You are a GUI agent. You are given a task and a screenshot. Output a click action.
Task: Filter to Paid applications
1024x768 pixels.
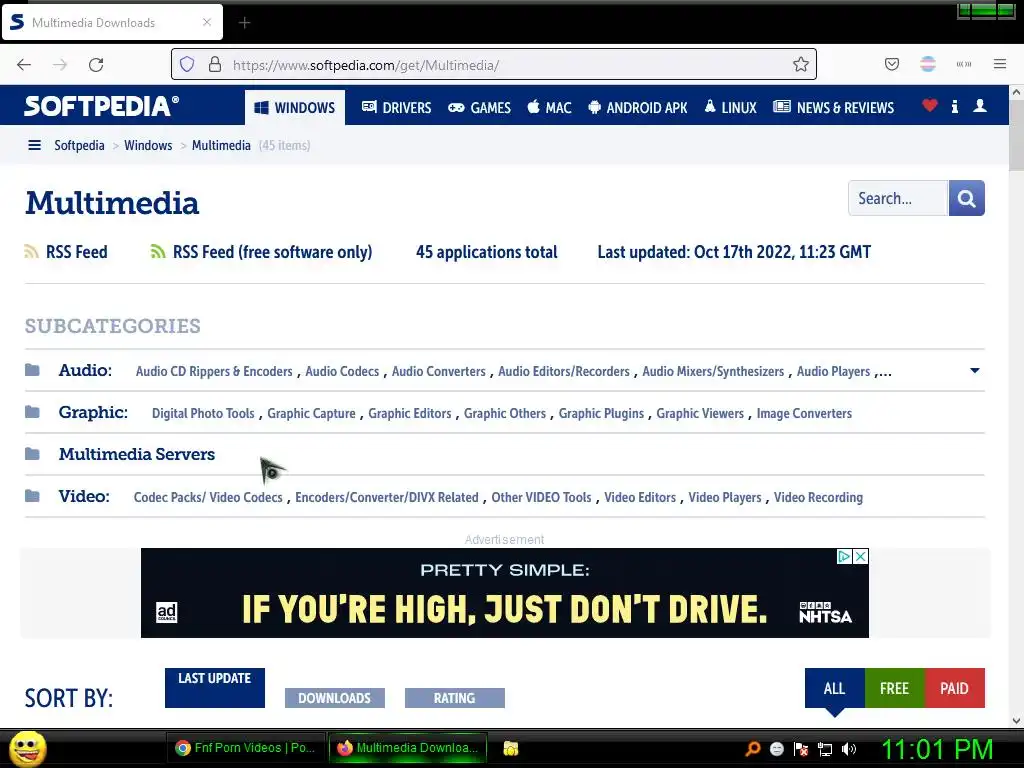(954, 688)
